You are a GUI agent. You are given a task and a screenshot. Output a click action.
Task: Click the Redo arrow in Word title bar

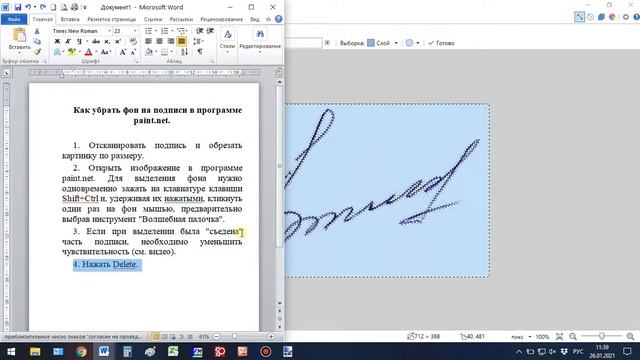tap(43, 7)
